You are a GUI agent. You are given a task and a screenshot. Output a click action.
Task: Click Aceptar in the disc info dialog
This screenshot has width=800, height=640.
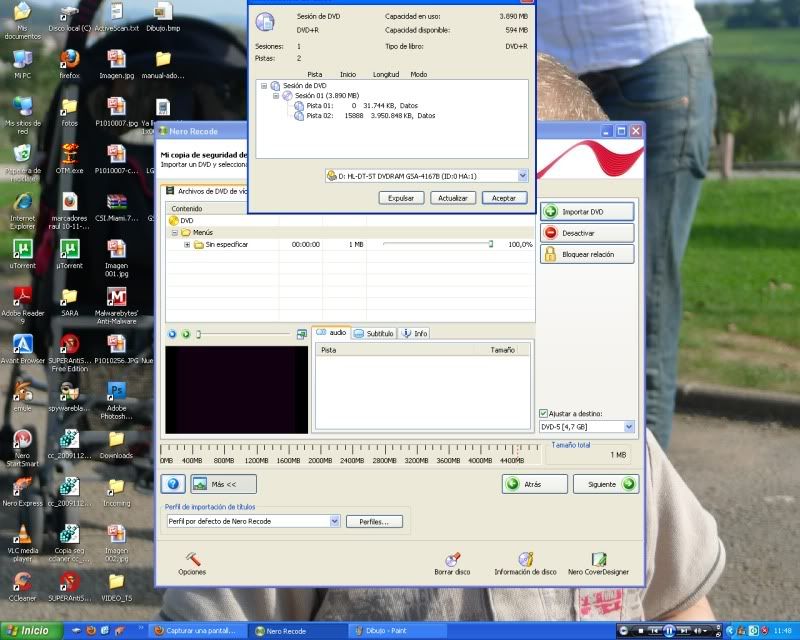(x=504, y=198)
